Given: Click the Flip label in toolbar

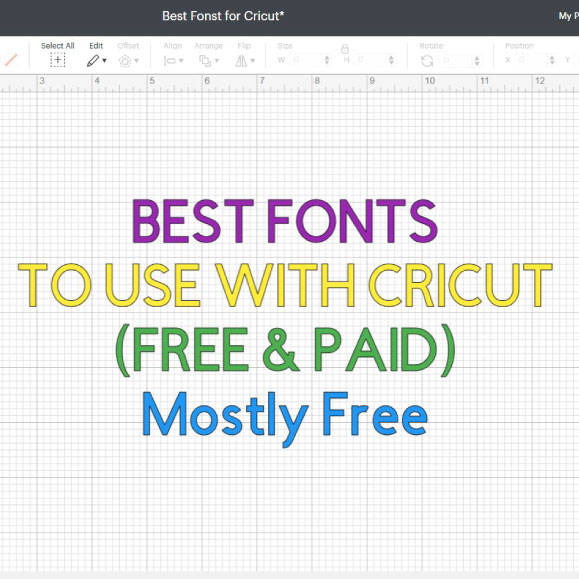Looking at the screenshot, I should [x=244, y=46].
